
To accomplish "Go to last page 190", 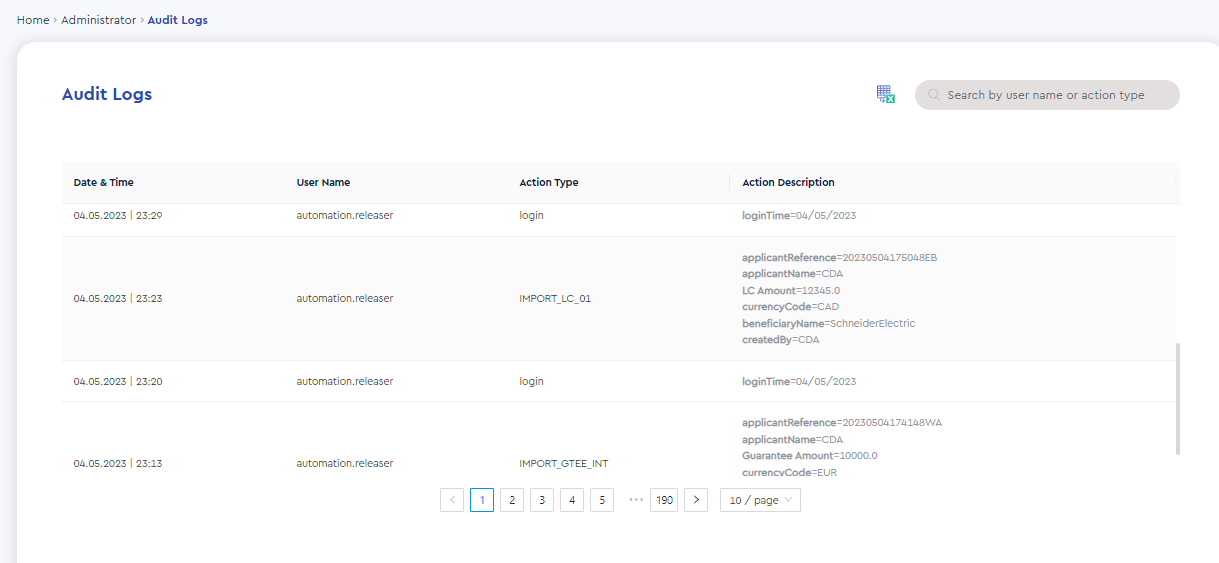I will point(665,500).
